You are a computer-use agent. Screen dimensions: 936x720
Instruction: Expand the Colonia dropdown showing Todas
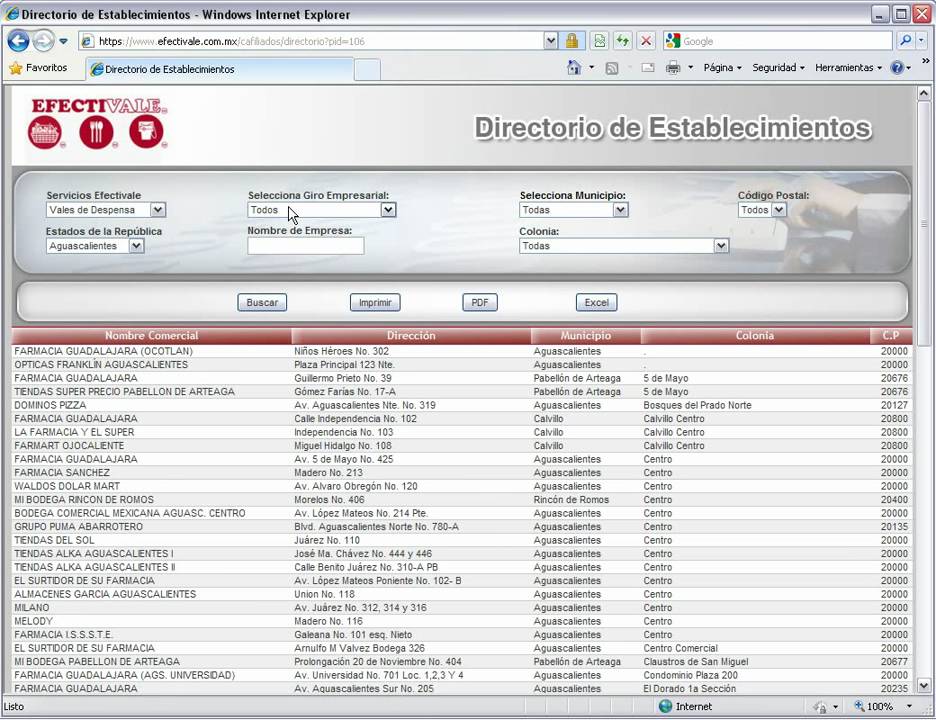pyautogui.click(x=721, y=245)
